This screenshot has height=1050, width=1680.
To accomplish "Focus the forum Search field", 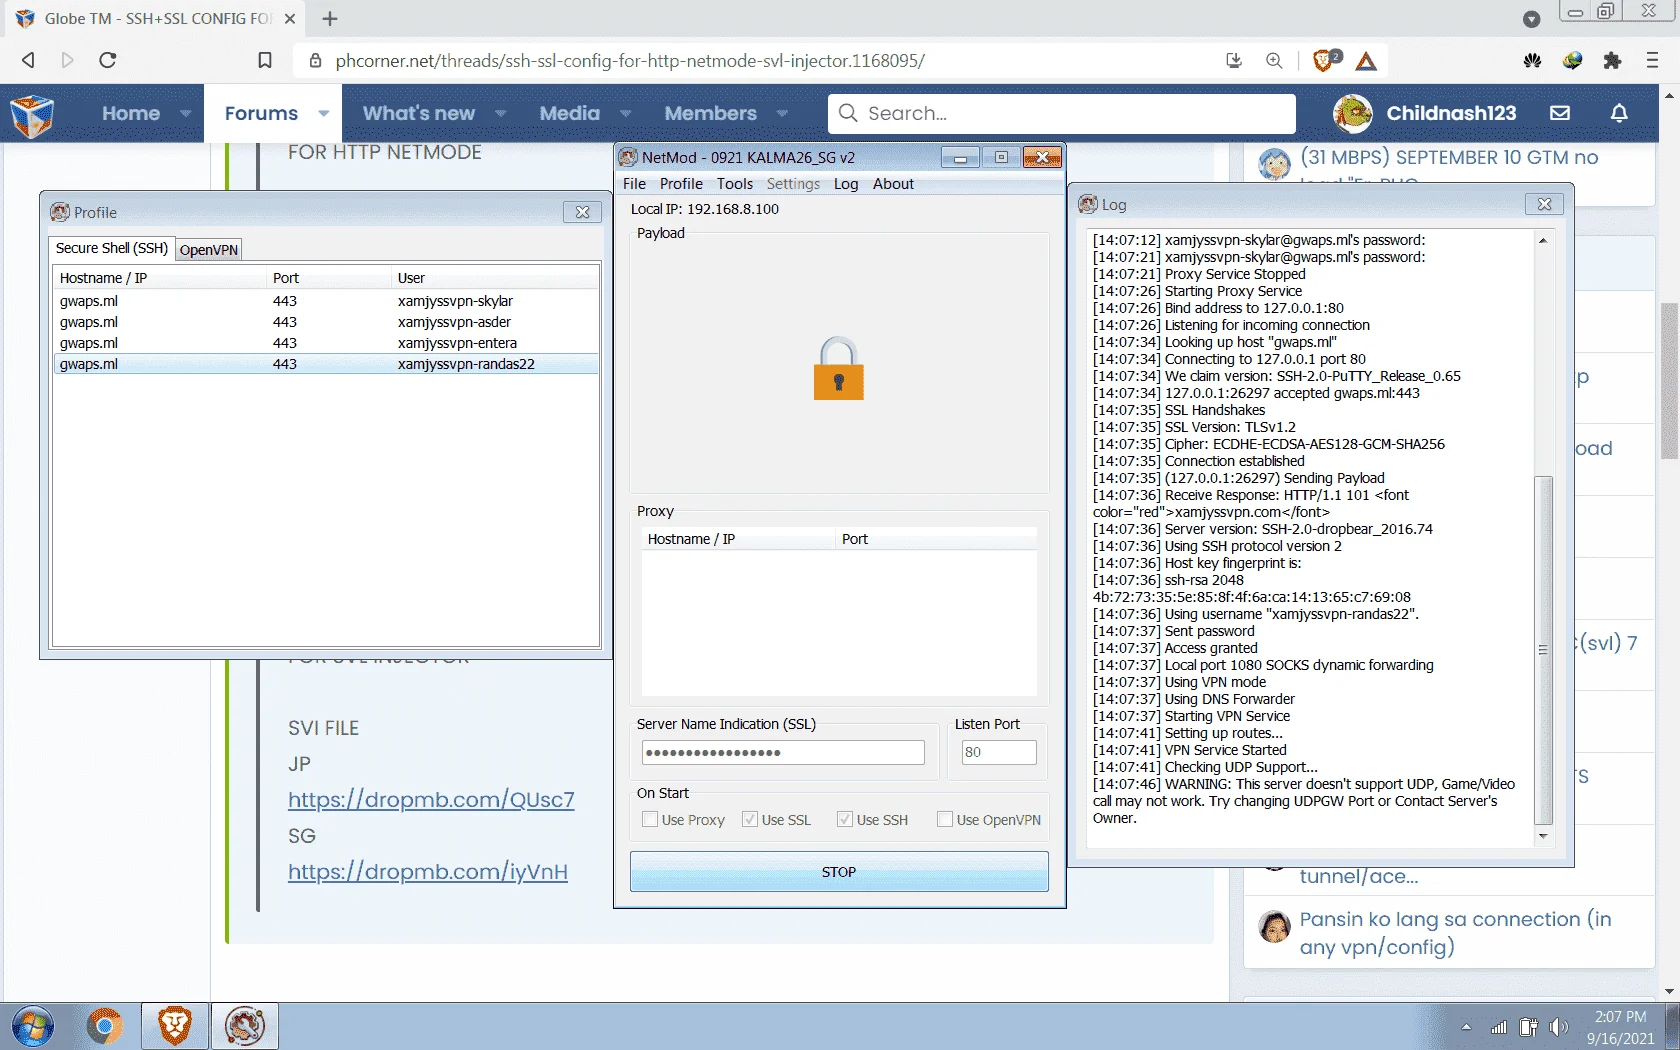I will click(x=1062, y=114).
